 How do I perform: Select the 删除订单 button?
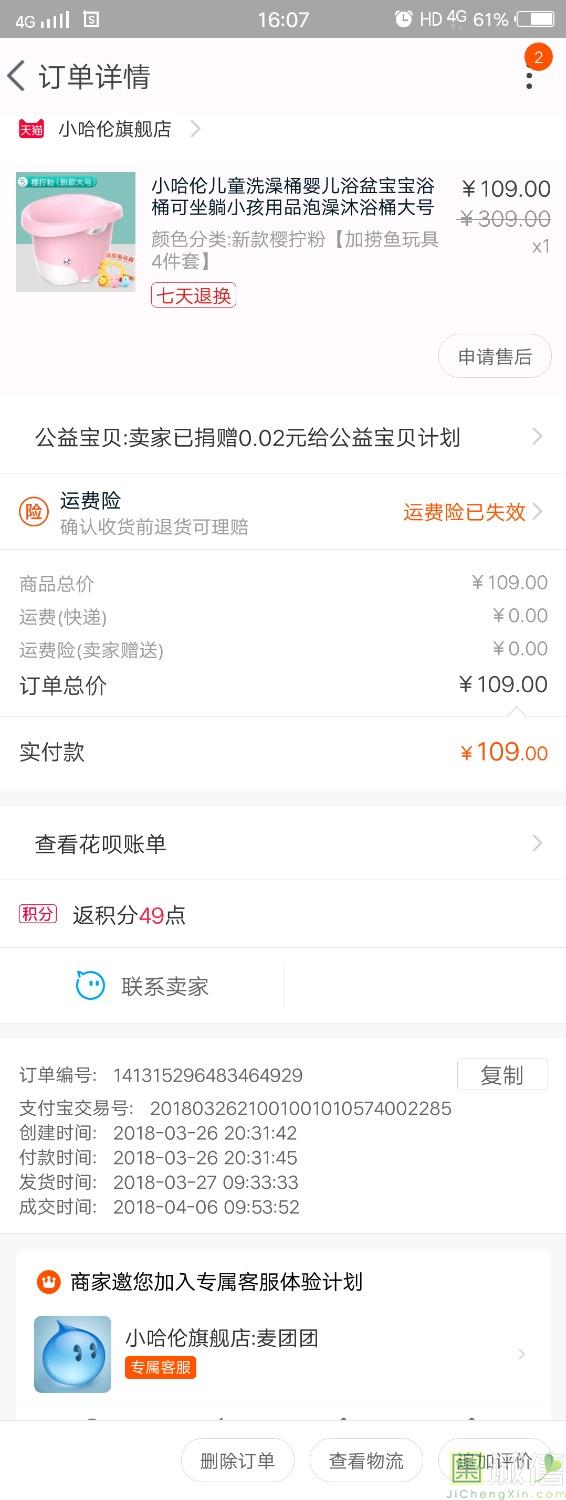point(237,1461)
